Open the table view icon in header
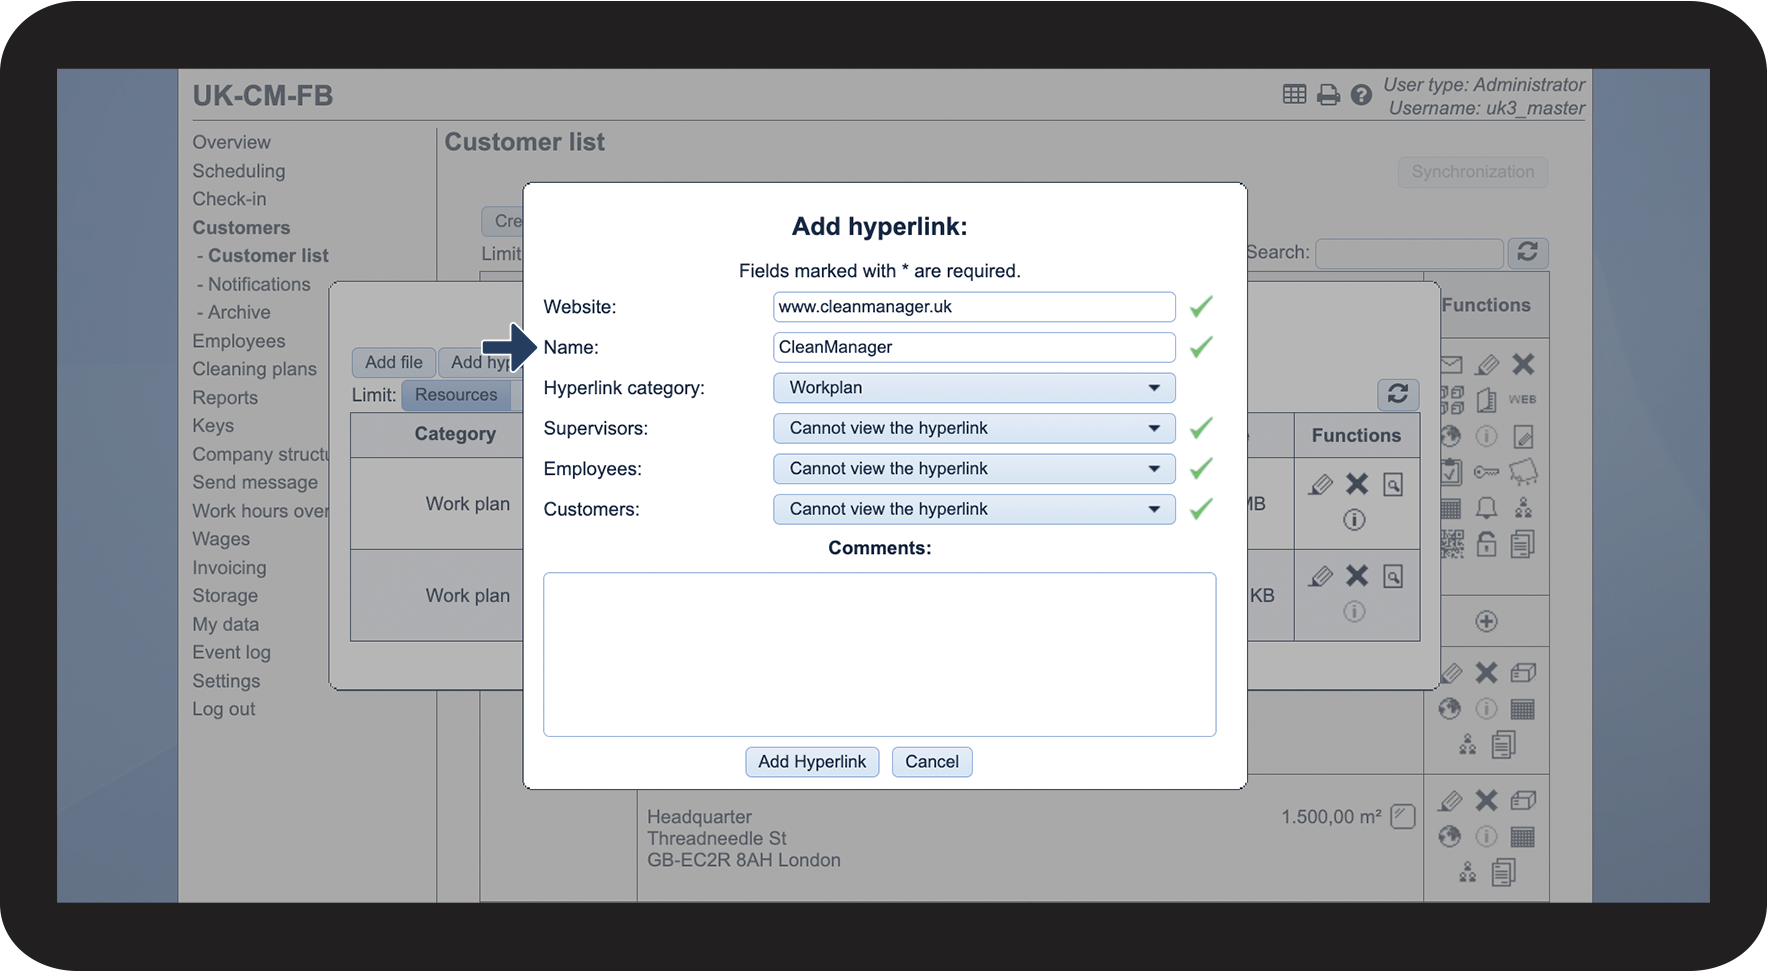 point(1294,94)
